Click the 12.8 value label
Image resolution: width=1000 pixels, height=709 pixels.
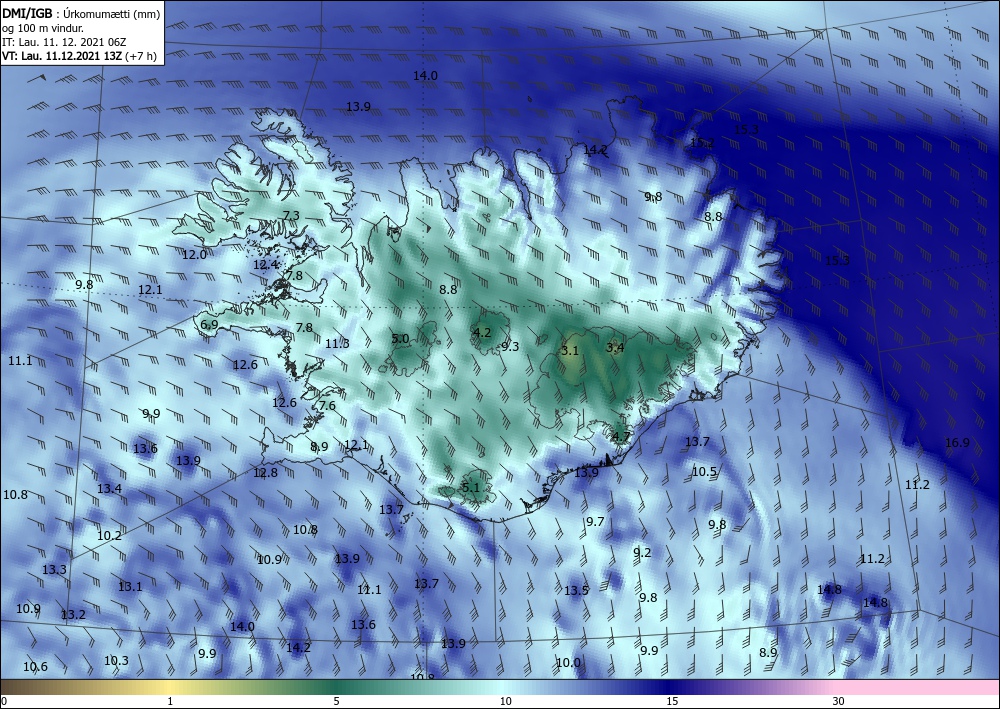point(265,472)
